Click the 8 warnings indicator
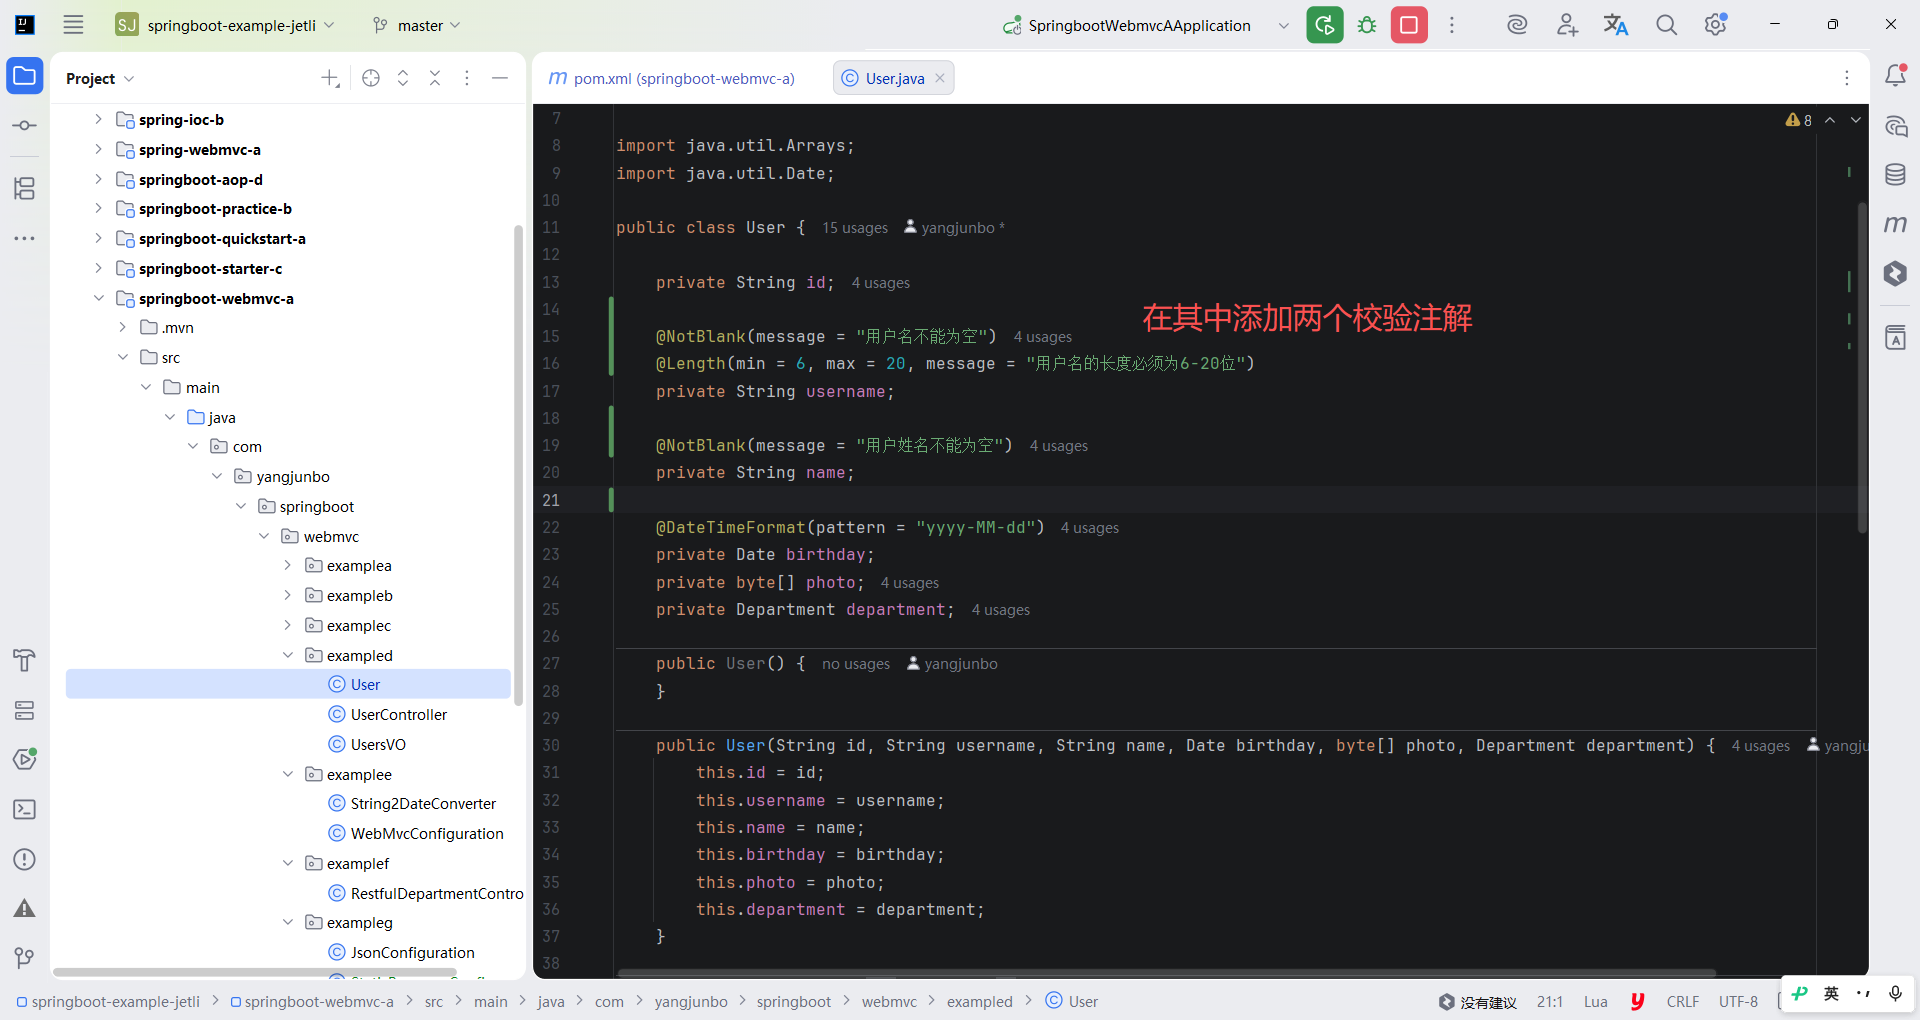 tap(1799, 120)
